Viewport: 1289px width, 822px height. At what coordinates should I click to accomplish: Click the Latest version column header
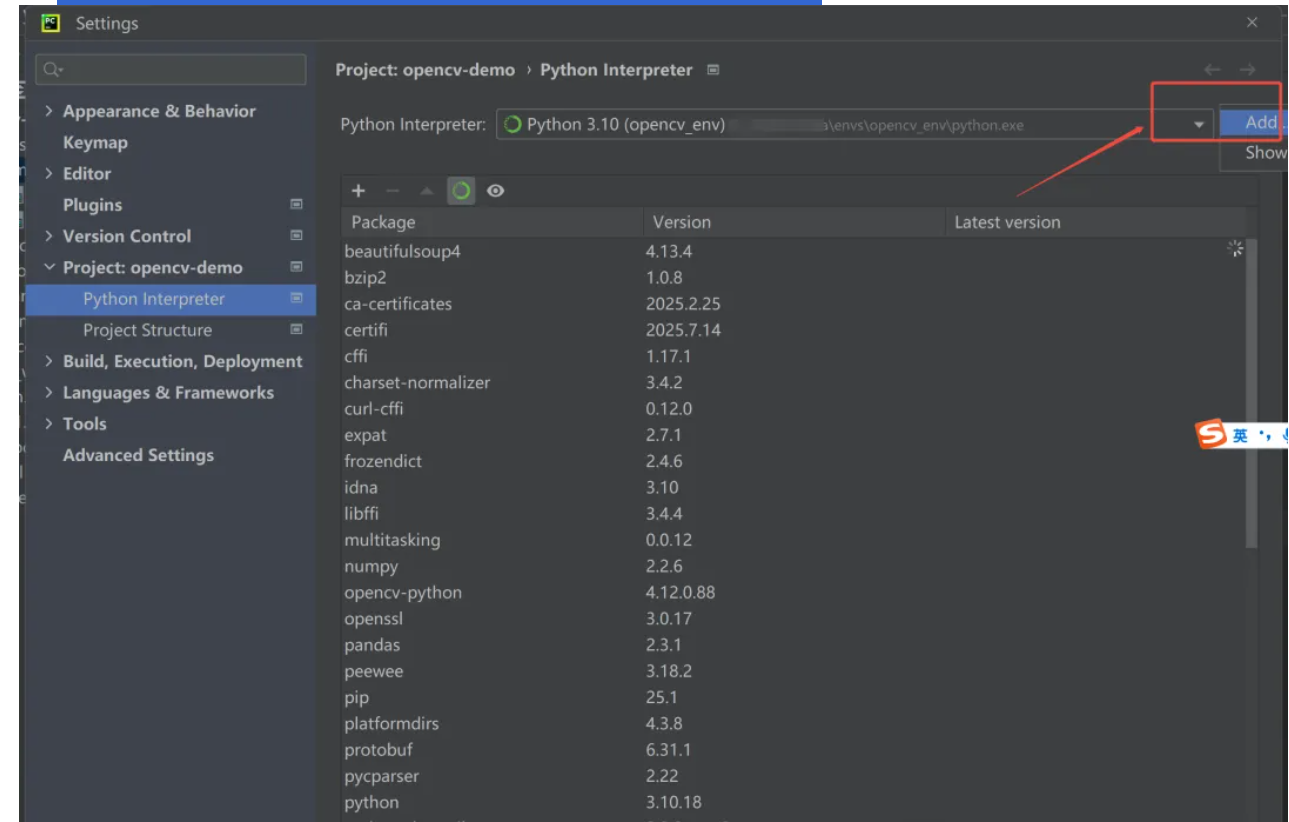point(1096,222)
